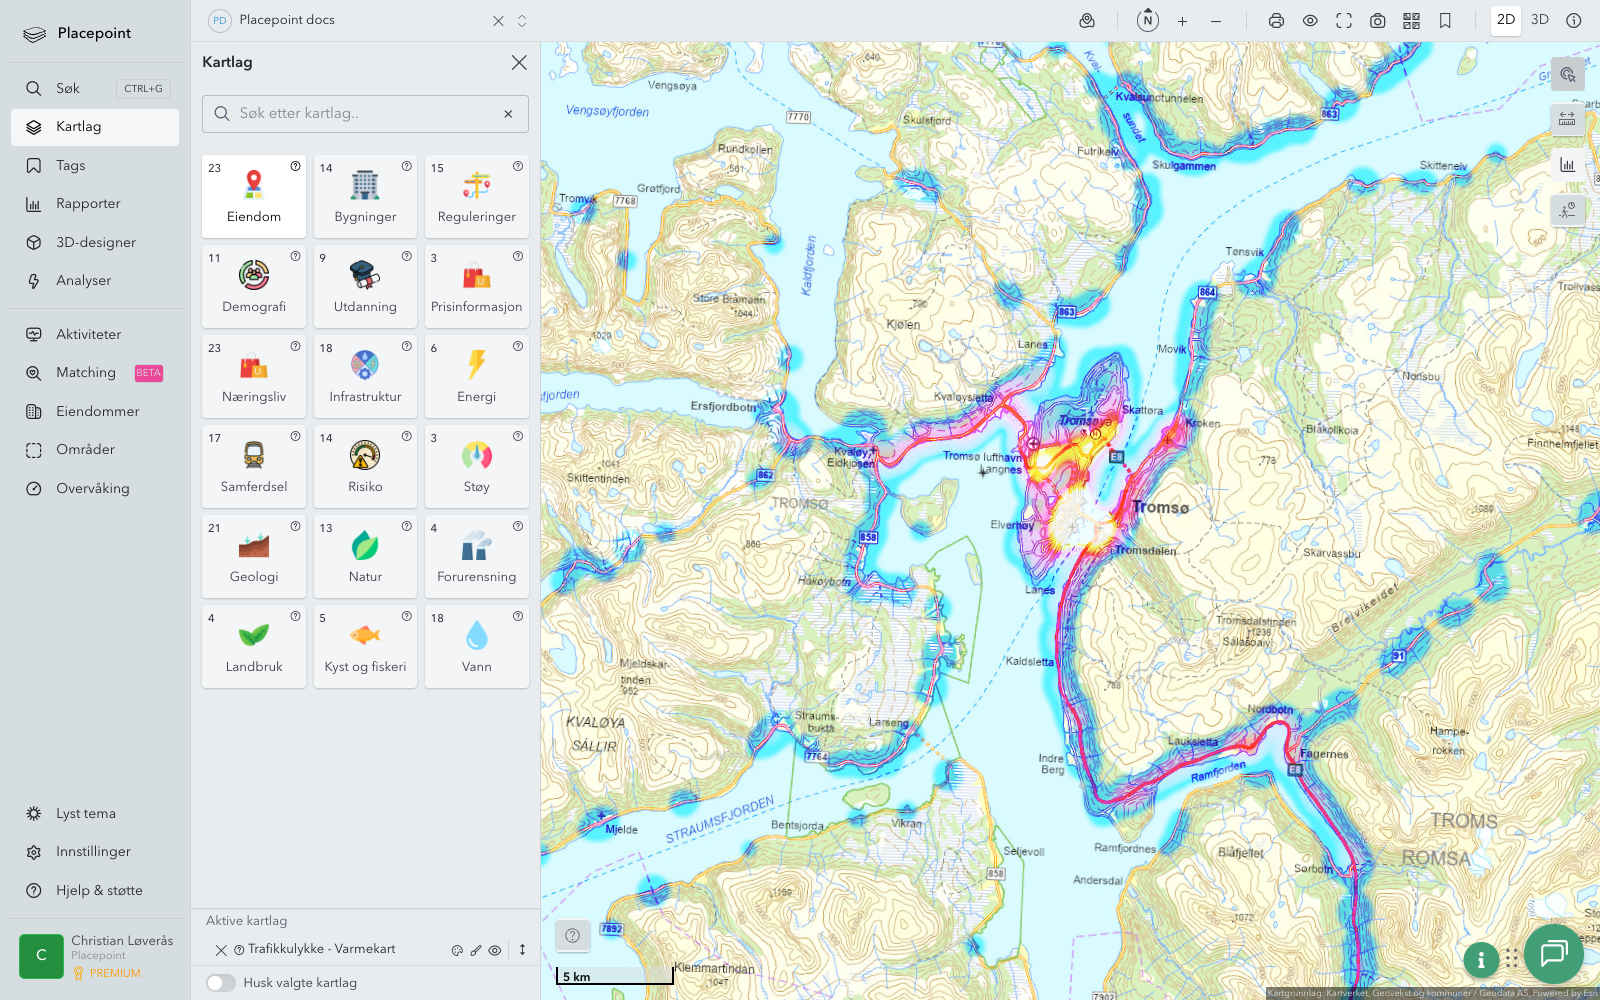The height and width of the screenshot is (1000, 1600).
Task: Open the Landbruk layer category
Action: [254, 646]
